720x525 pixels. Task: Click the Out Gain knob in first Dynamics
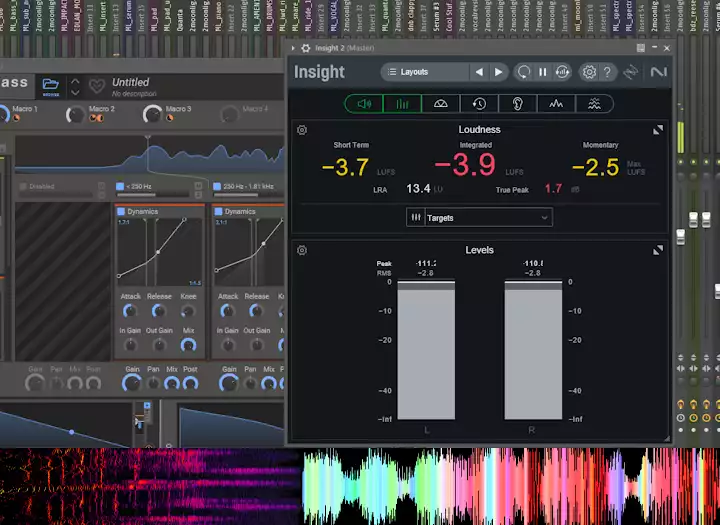click(x=159, y=345)
